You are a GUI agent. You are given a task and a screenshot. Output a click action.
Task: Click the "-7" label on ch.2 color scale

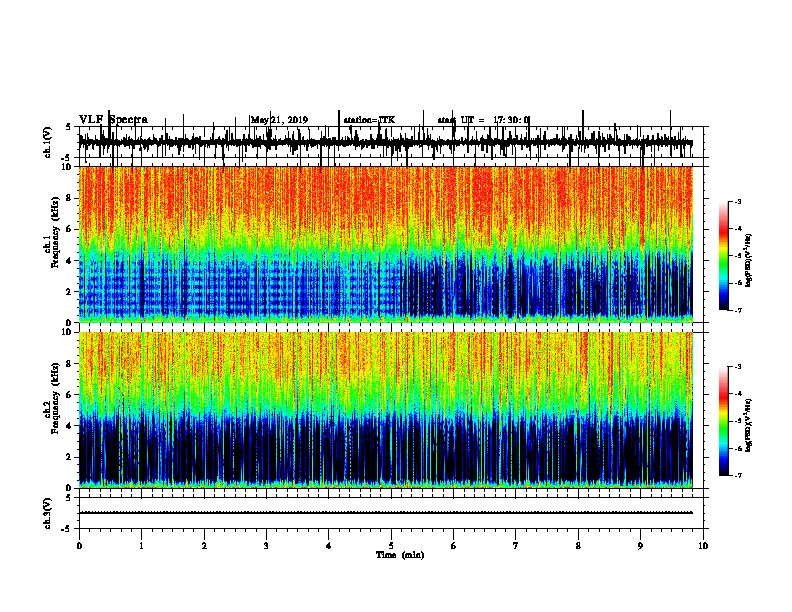(x=738, y=475)
